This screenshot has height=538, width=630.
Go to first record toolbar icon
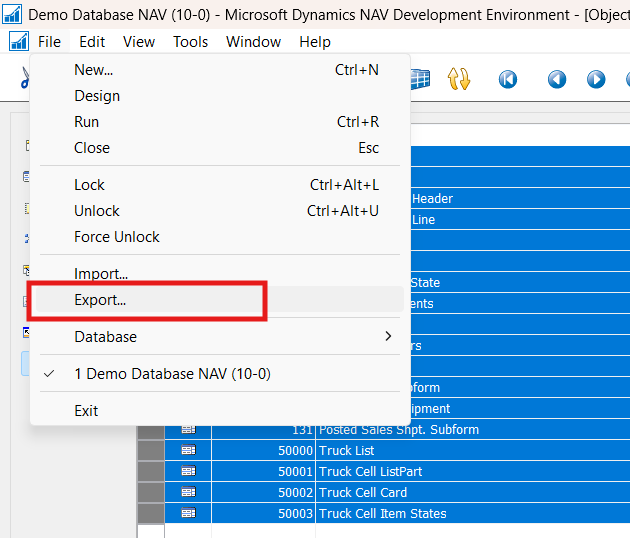click(508, 79)
